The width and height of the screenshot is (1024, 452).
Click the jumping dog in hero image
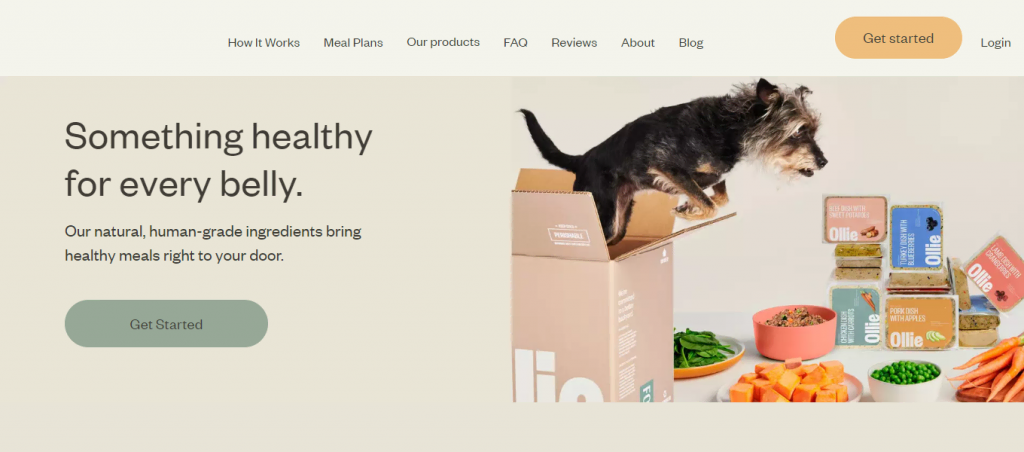click(679, 157)
